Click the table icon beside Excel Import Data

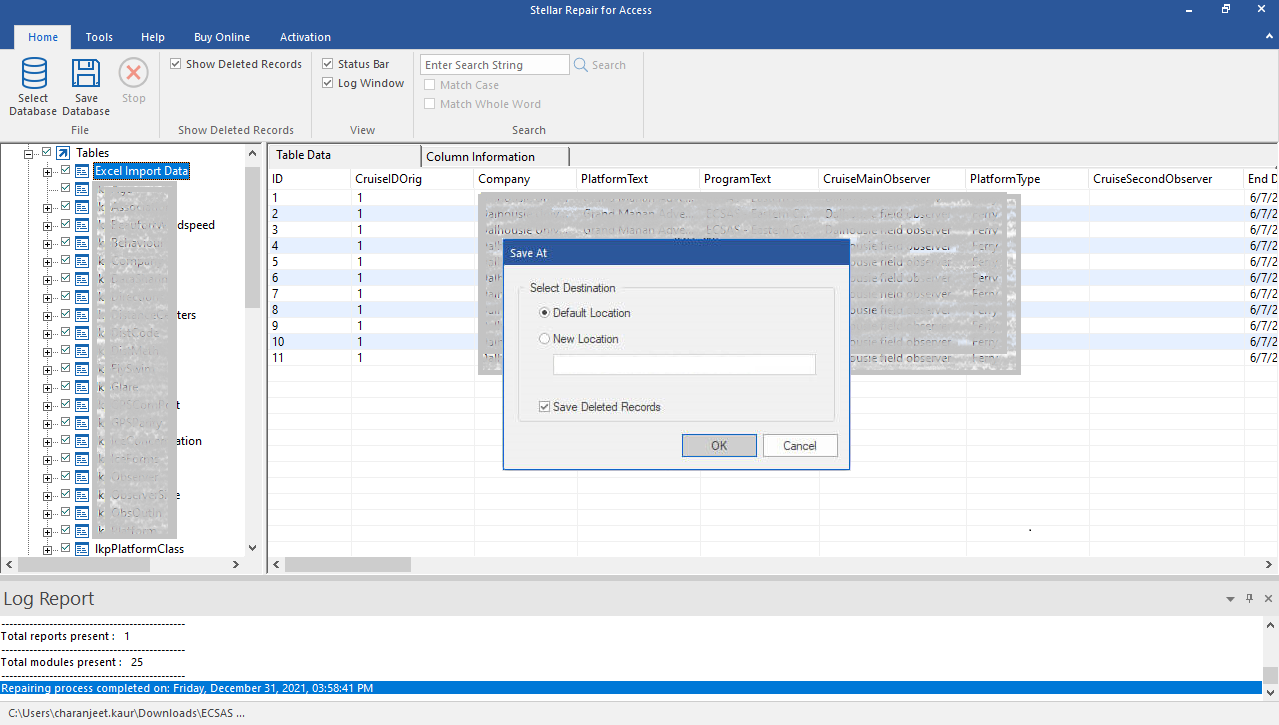click(82, 171)
